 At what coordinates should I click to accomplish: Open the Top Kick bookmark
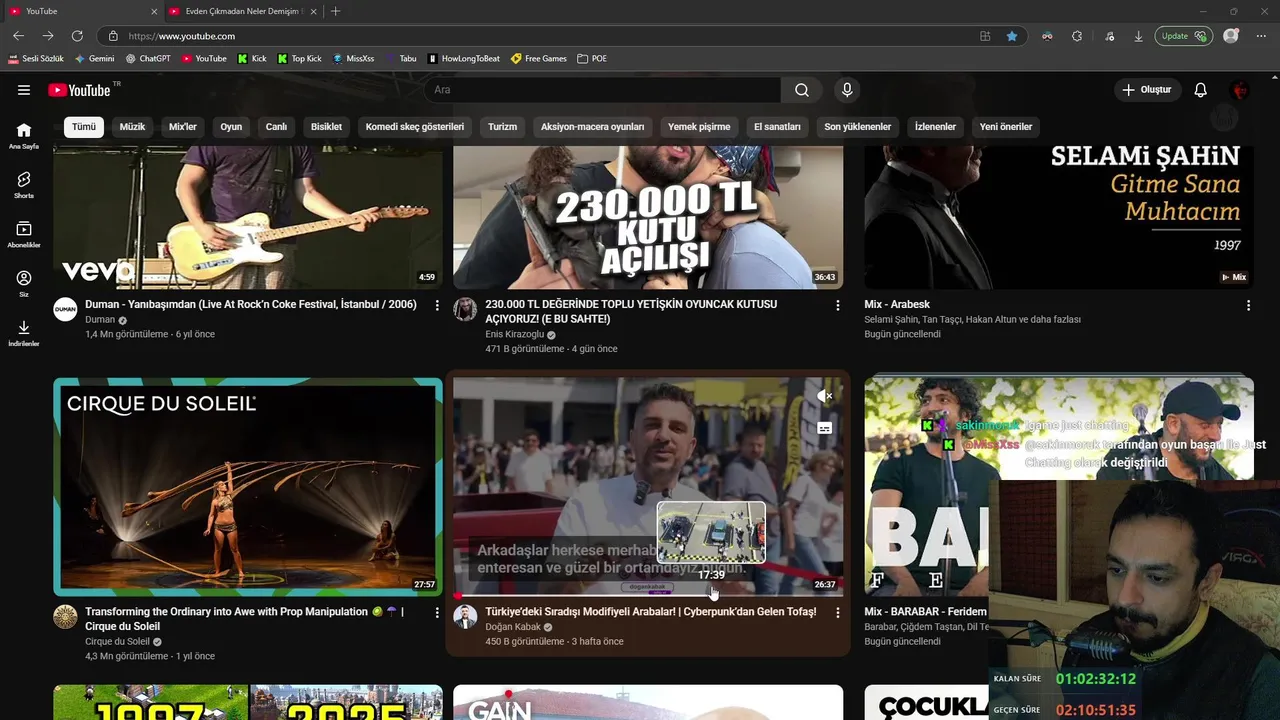tap(300, 58)
